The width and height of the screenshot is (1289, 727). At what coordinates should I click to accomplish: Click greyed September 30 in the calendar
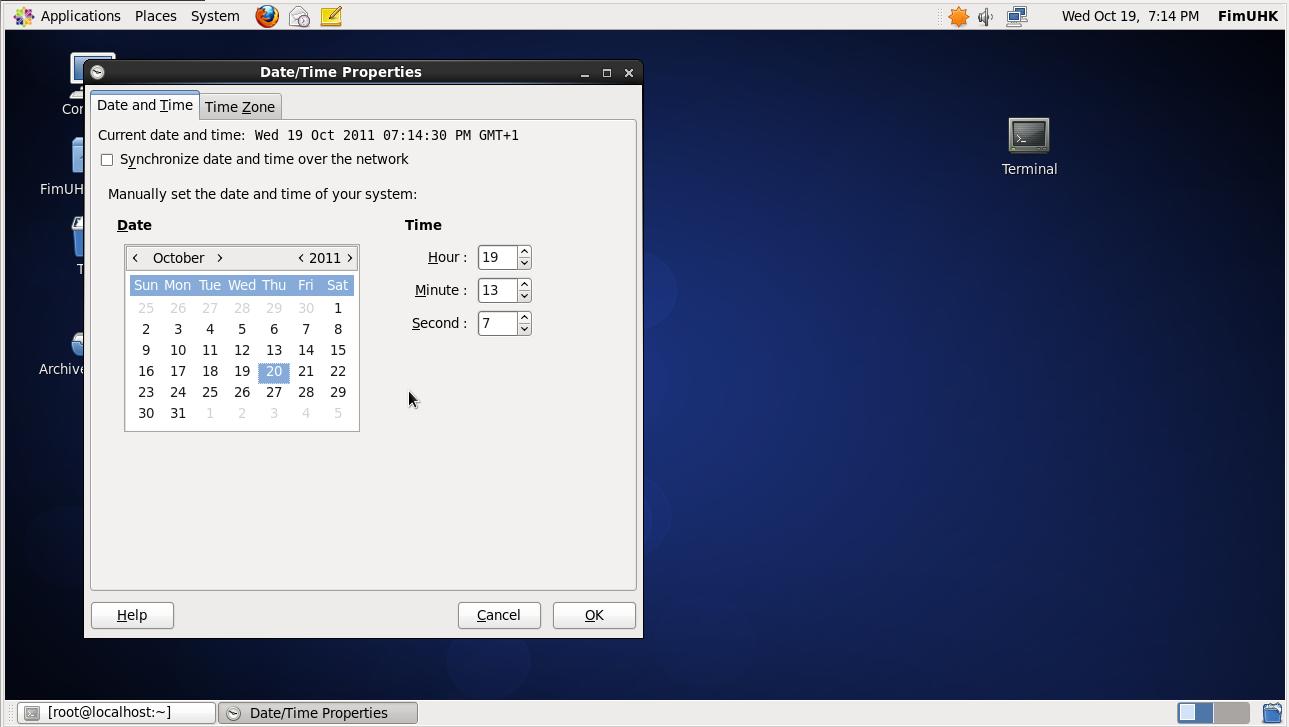[x=306, y=309]
